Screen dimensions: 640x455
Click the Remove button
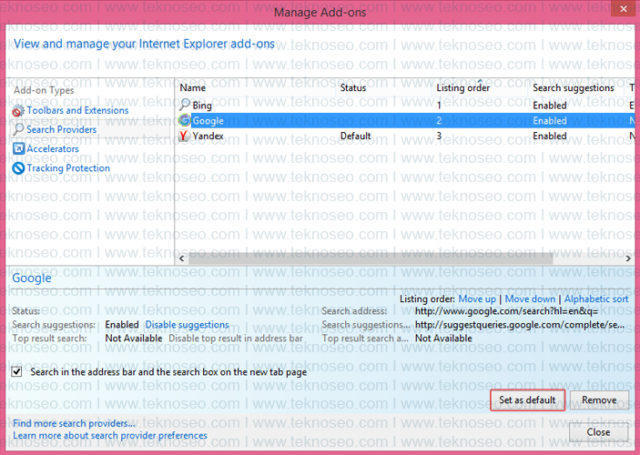click(599, 400)
